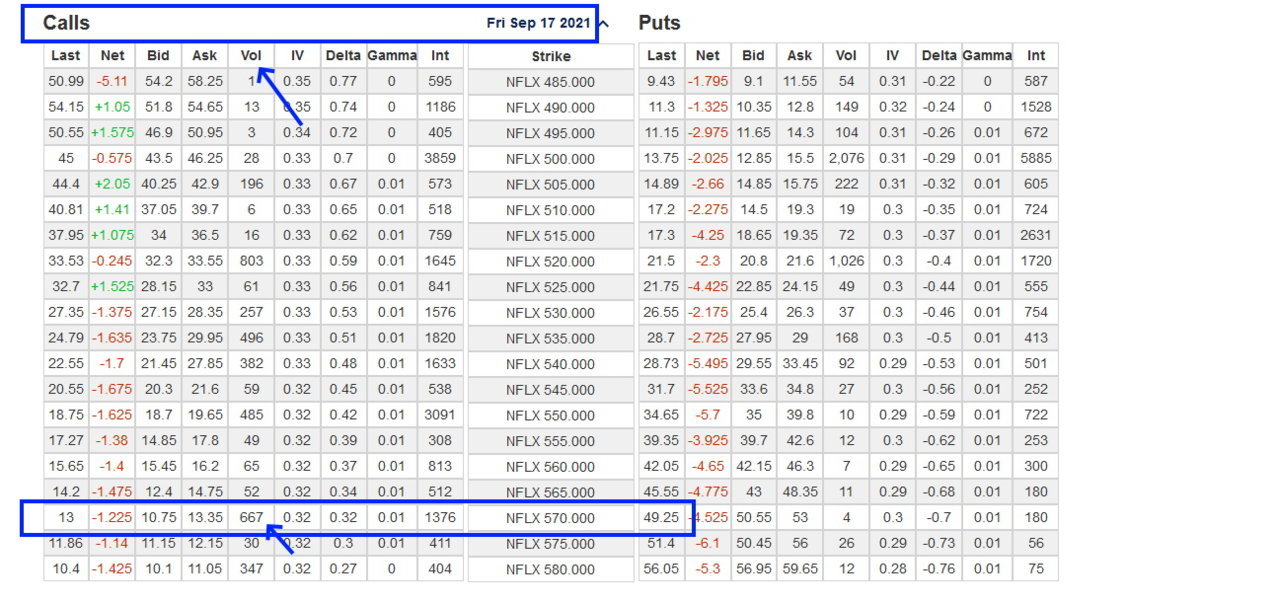Select the NFLX 555.000 strike cell
The image size is (1278, 604).
(x=551, y=441)
